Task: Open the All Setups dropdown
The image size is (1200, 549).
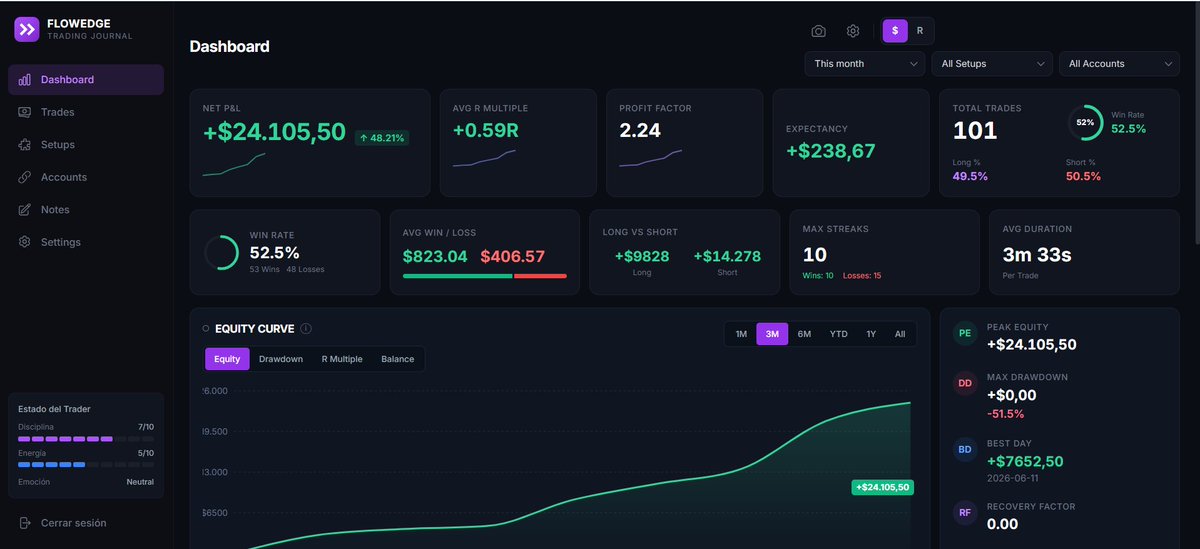Action: pyautogui.click(x=992, y=63)
